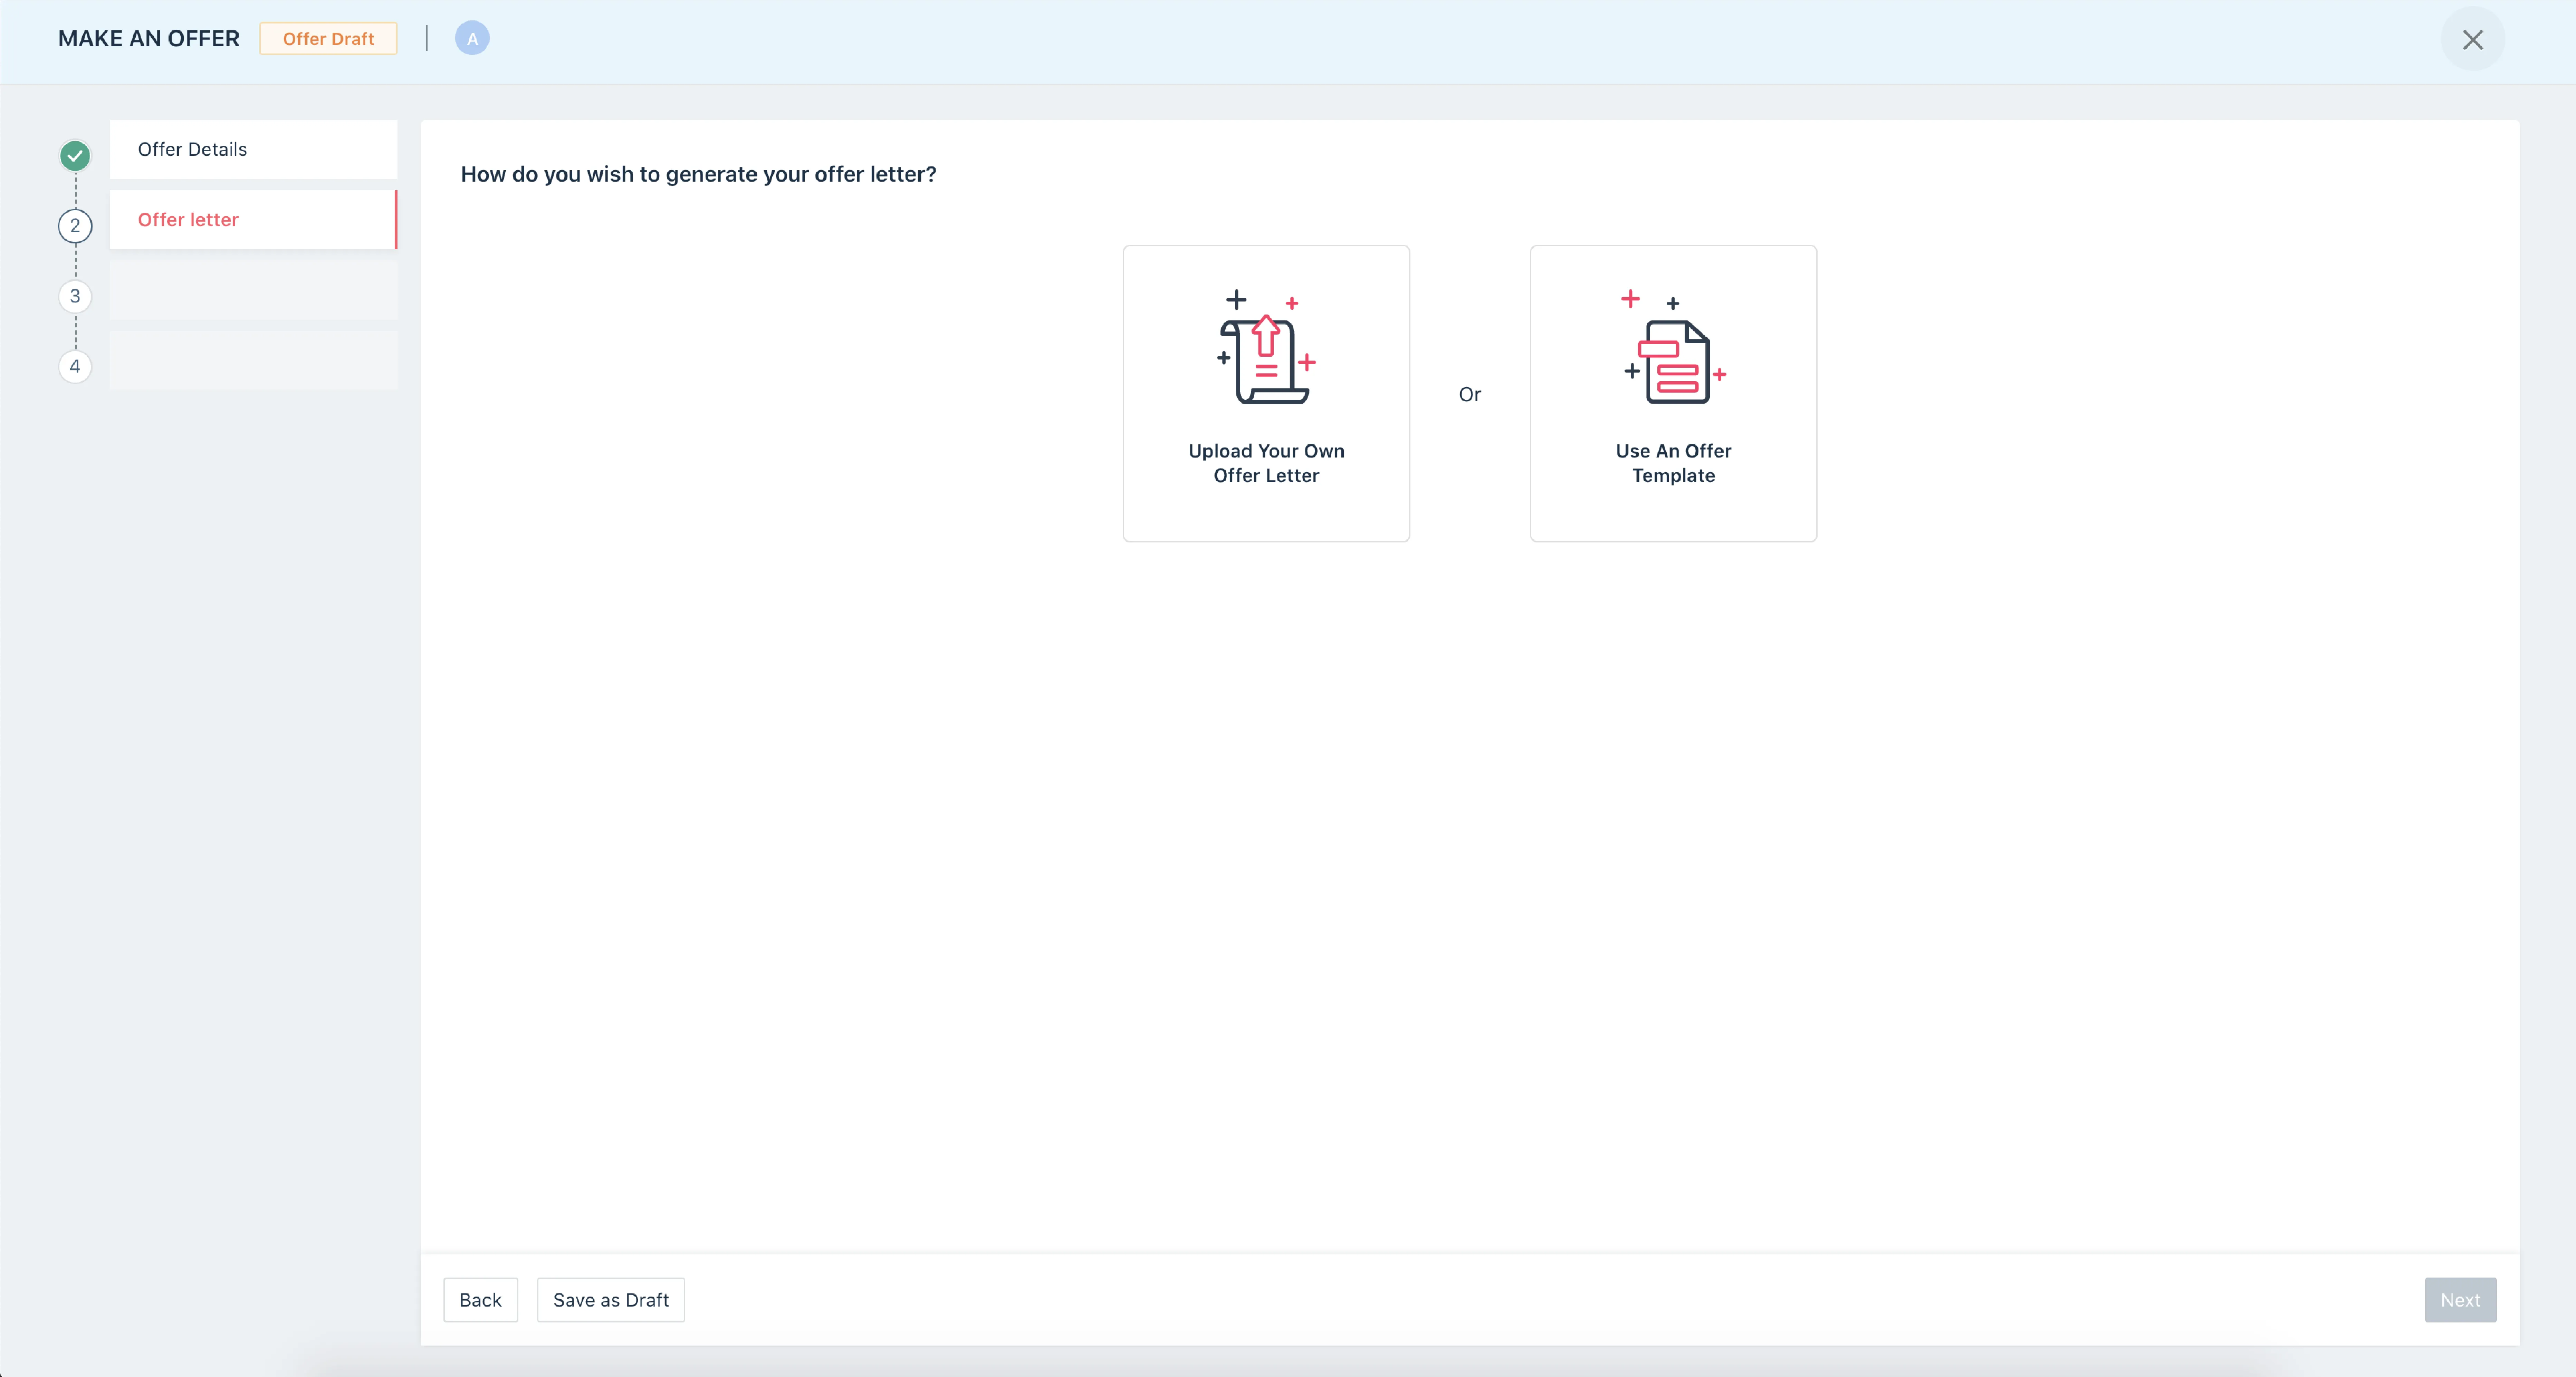The height and width of the screenshot is (1377, 2576).
Task: Click the MAKE AN OFFER title
Action: 149,38
